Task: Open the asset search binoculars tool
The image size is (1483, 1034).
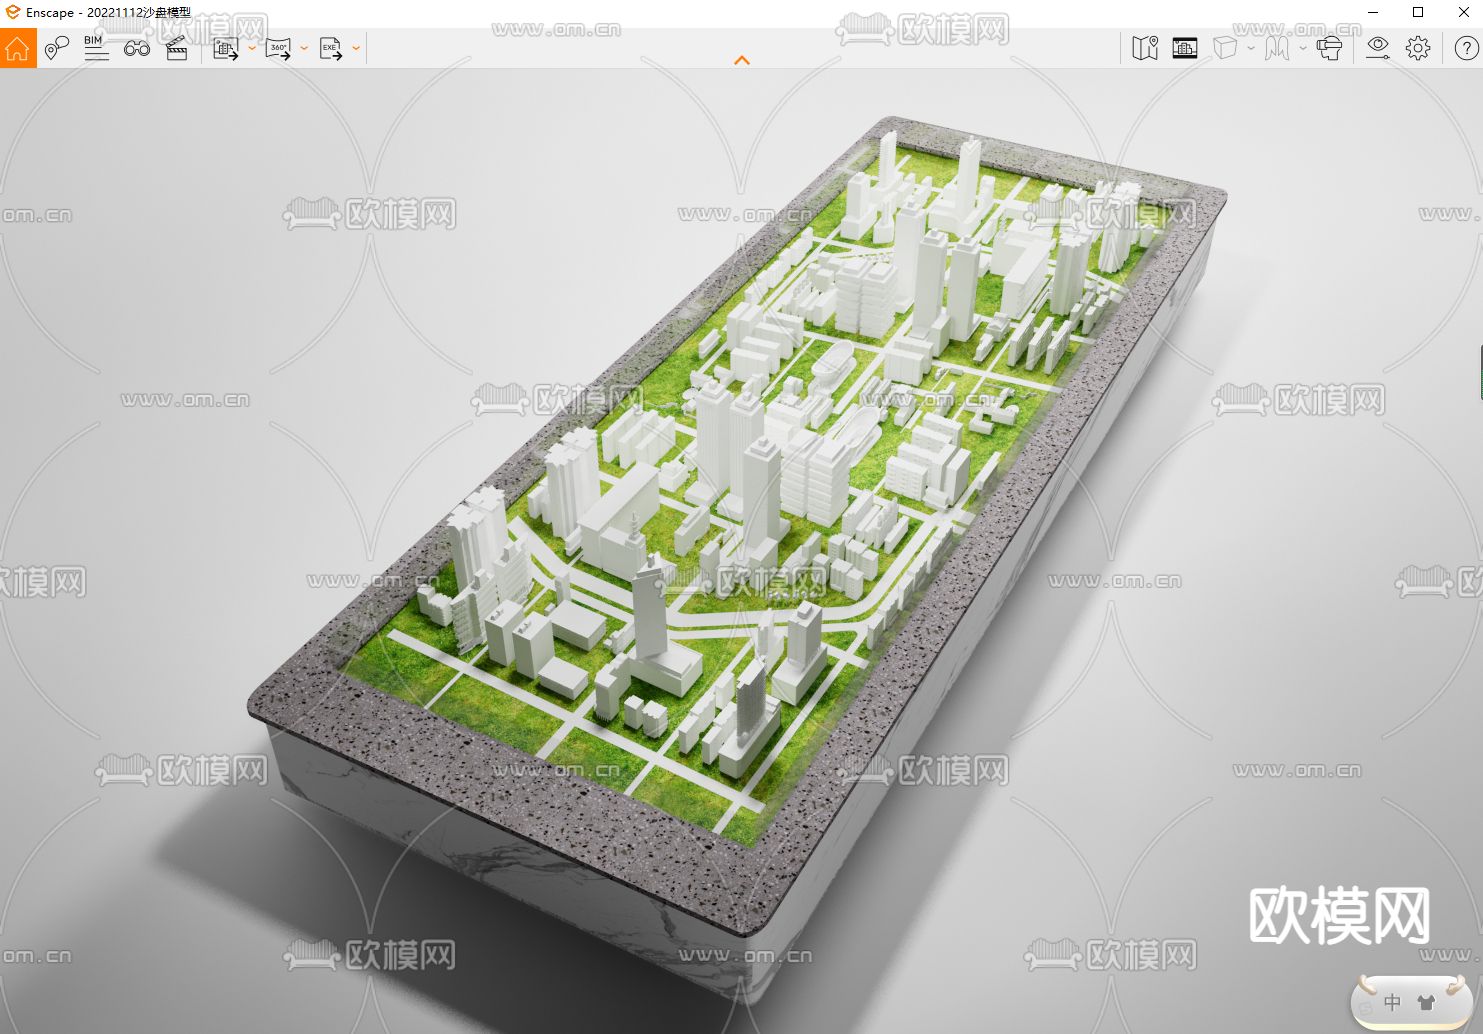Action: (137, 47)
